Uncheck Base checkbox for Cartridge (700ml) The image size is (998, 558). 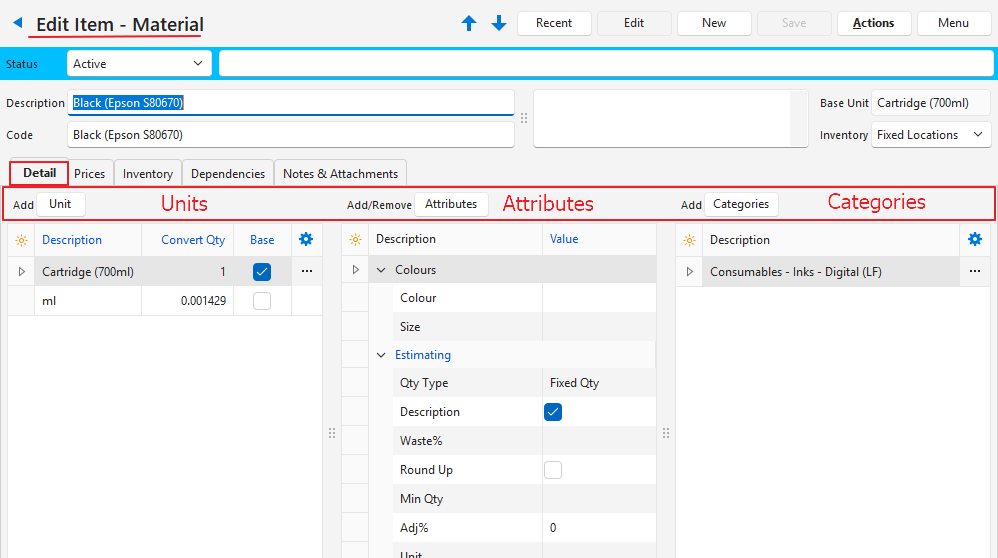click(x=262, y=271)
